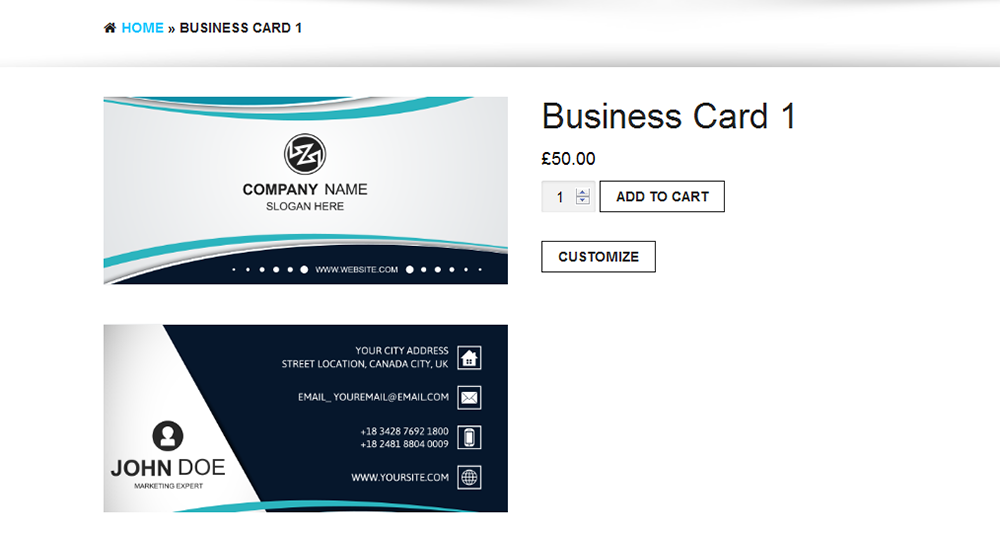Click the globe website icon on card
Viewport: 1000px width, 536px height.
(x=469, y=477)
